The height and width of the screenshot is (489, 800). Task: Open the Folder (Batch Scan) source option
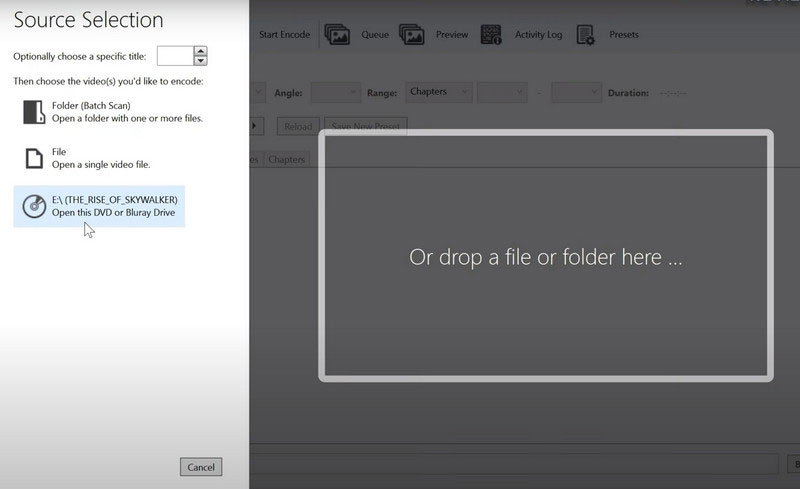[x=112, y=112]
